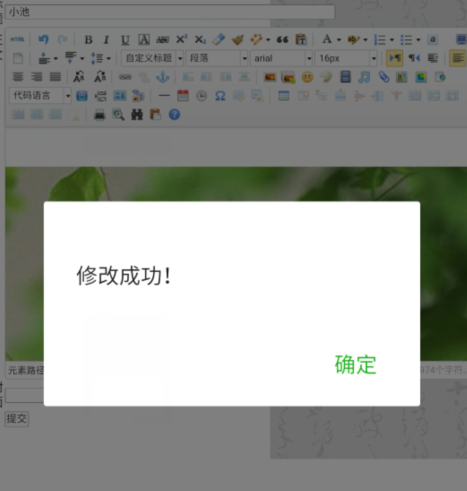Screen dimensions: 467x491
Task: Insert special character with omega icon
Action: pyautogui.click(x=220, y=96)
